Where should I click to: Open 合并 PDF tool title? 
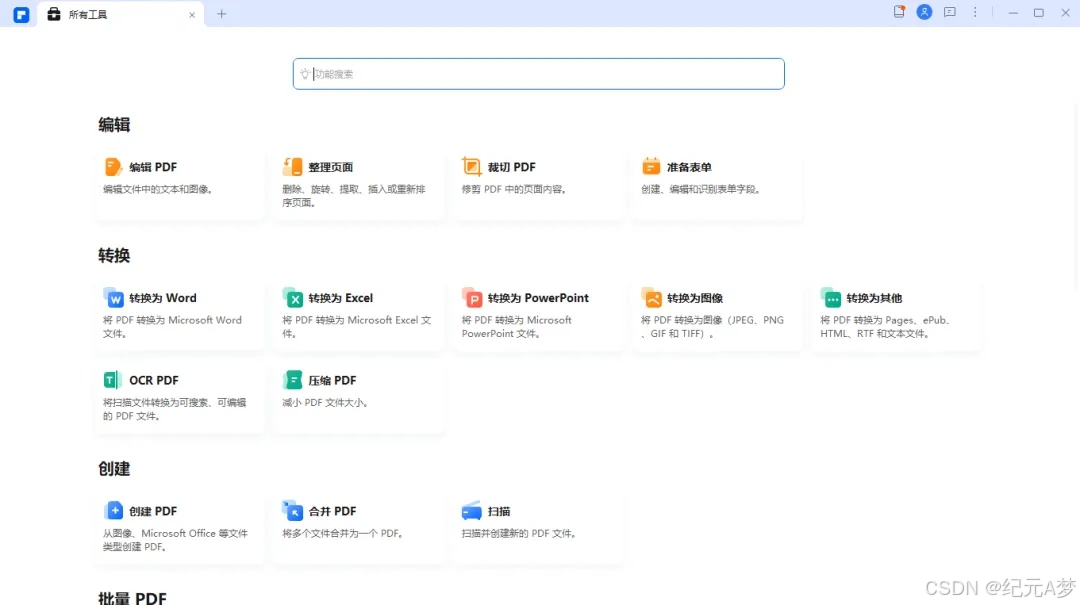332,511
